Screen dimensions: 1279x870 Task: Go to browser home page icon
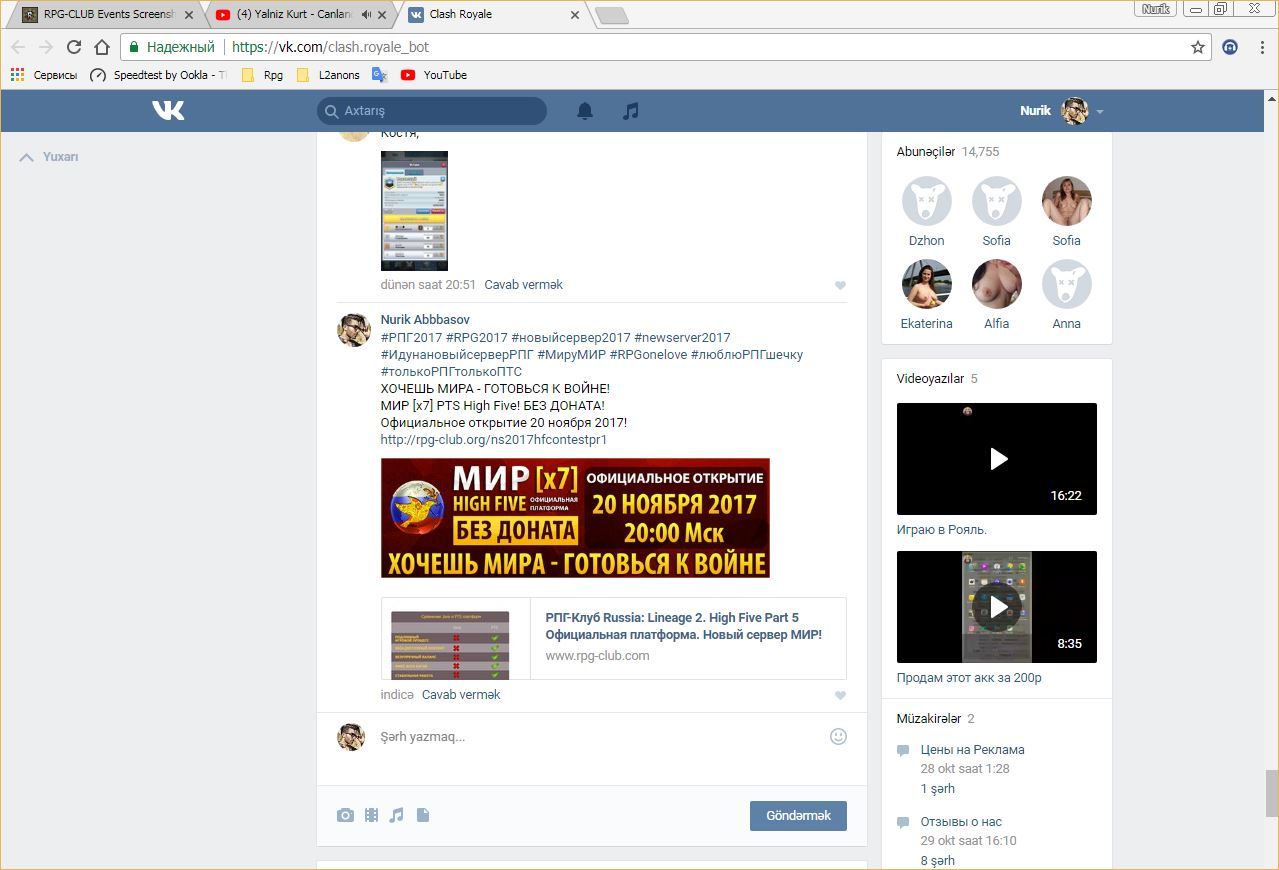point(102,47)
